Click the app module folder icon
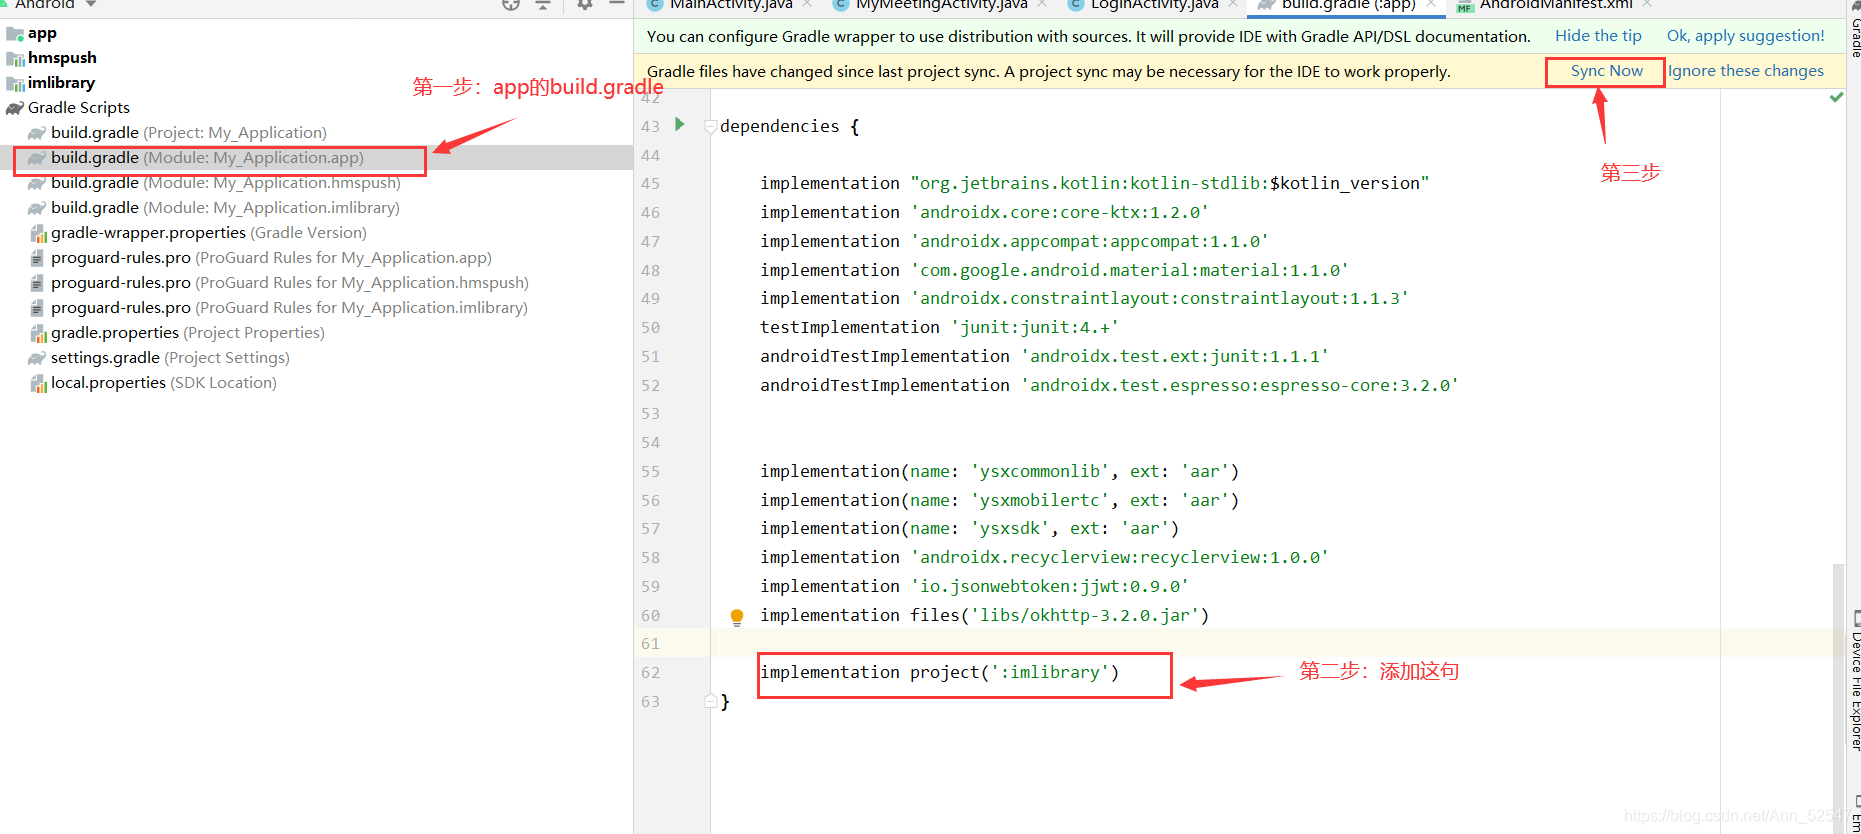Viewport: 1861px width, 834px height. click(15, 33)
